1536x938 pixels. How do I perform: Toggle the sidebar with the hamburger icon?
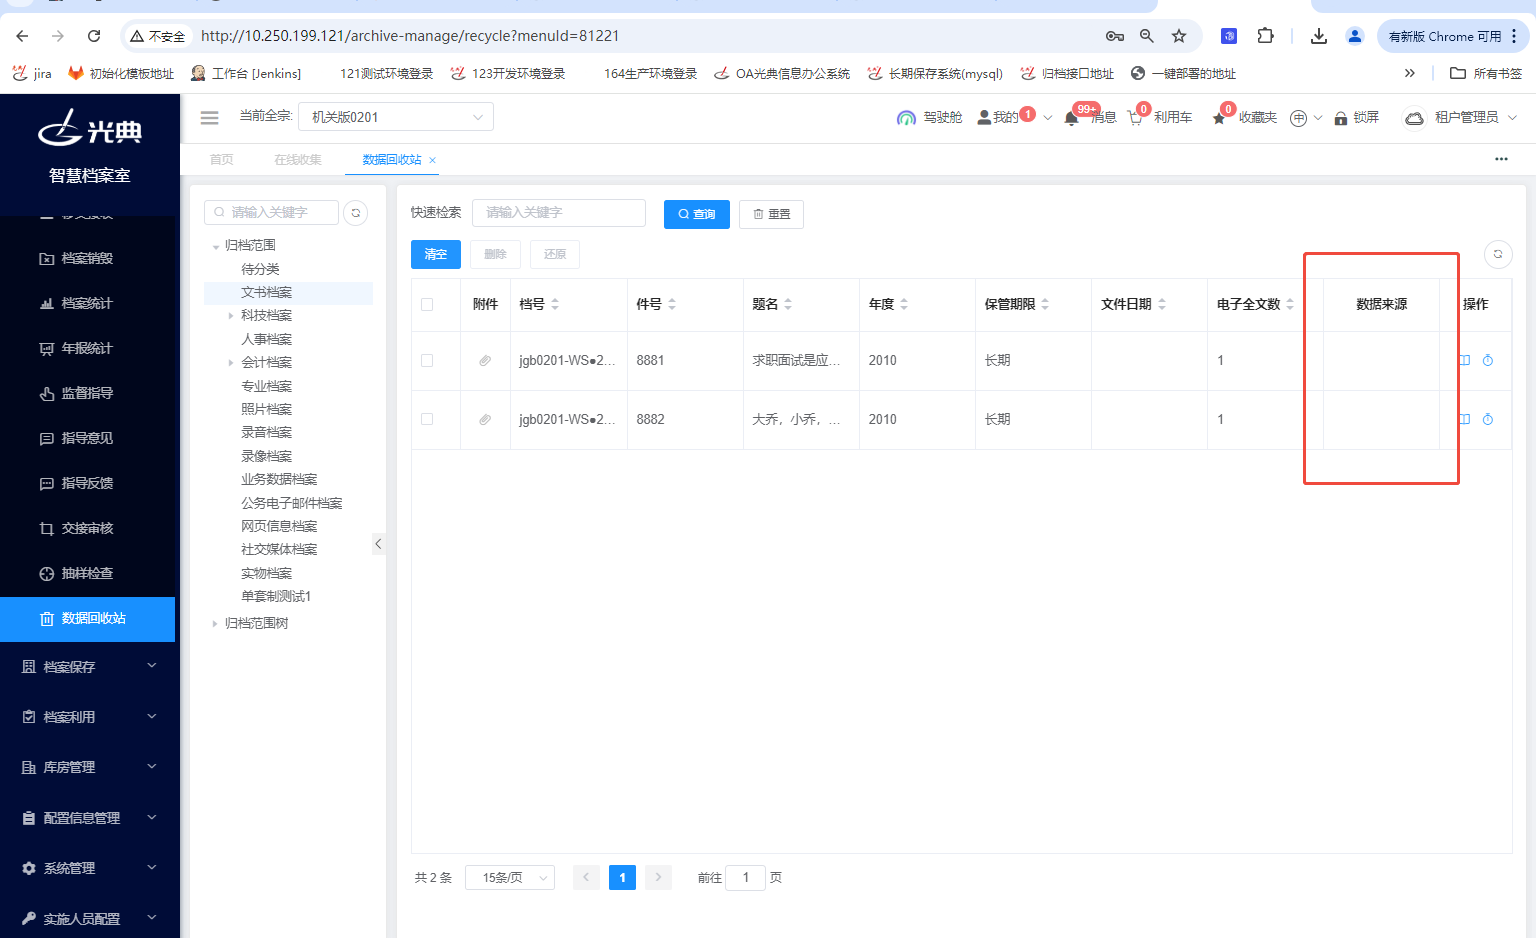pyautogui.click(x=209, y=117)
